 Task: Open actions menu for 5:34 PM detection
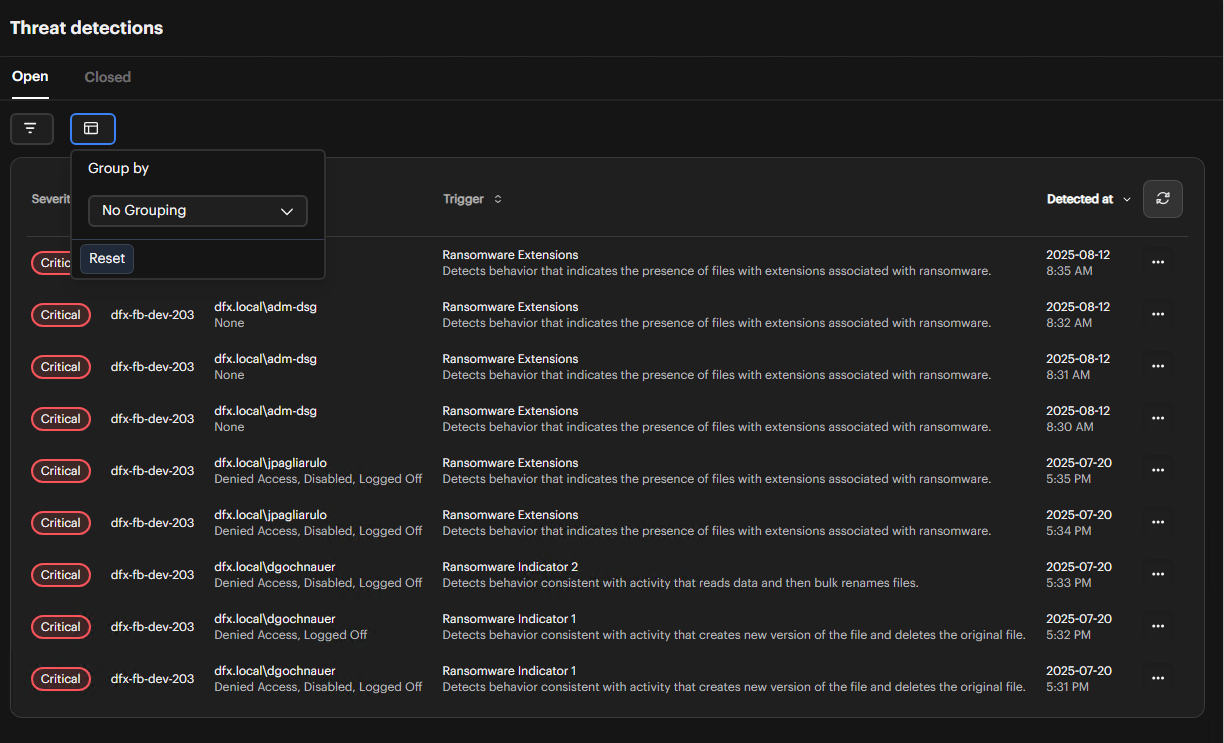1158,522
